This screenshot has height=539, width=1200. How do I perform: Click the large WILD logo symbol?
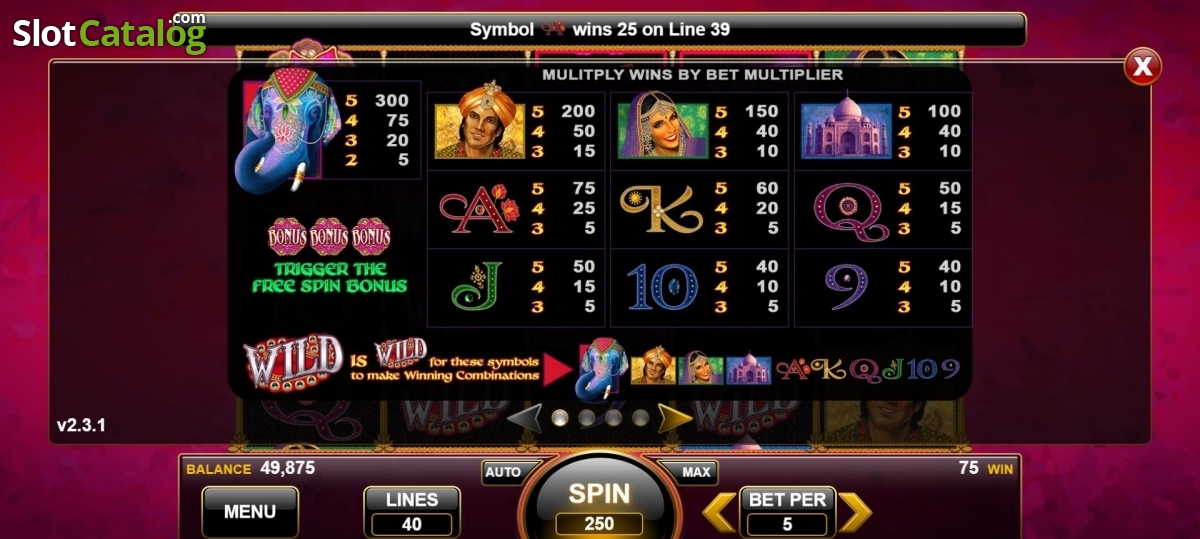tap(293, 359)
